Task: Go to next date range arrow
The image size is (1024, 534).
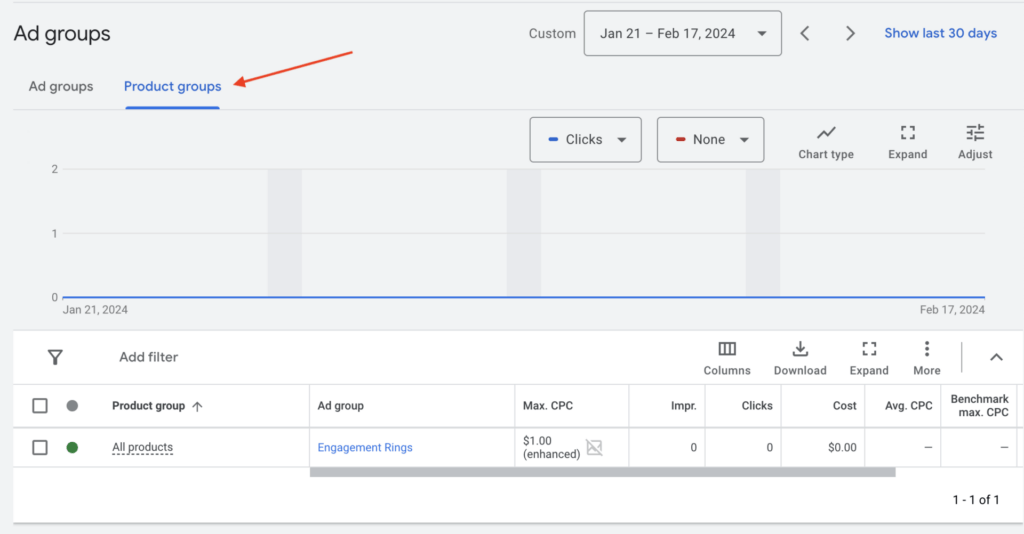Action: click(850, 33)
